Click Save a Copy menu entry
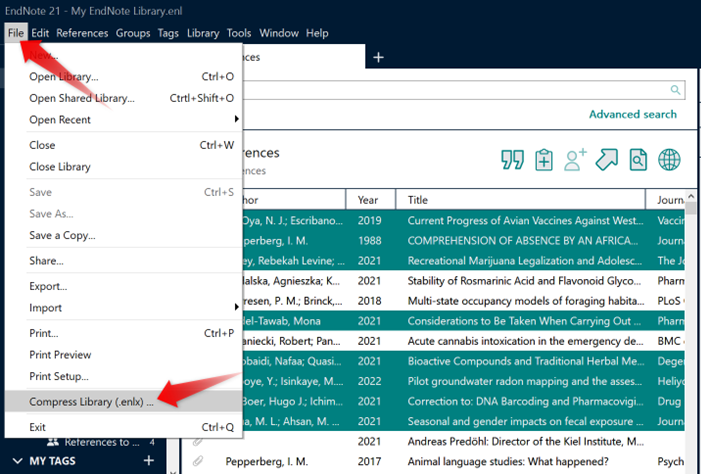 [62, 235]
